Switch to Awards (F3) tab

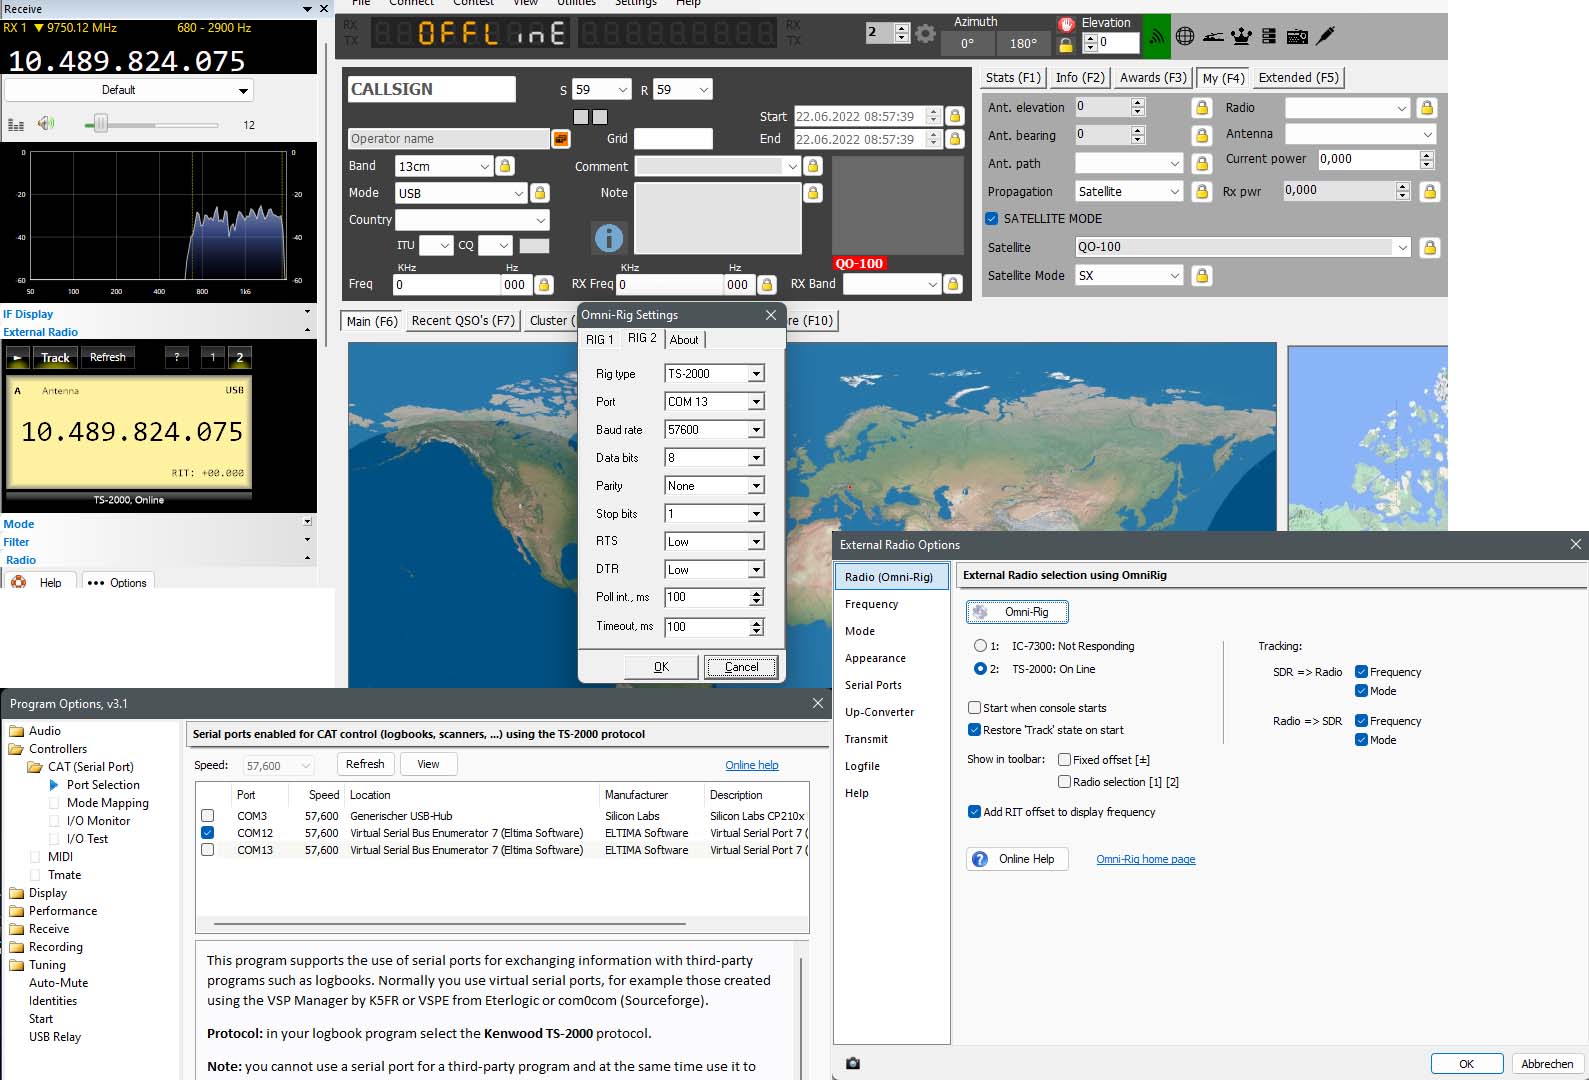click(1153, 78)
